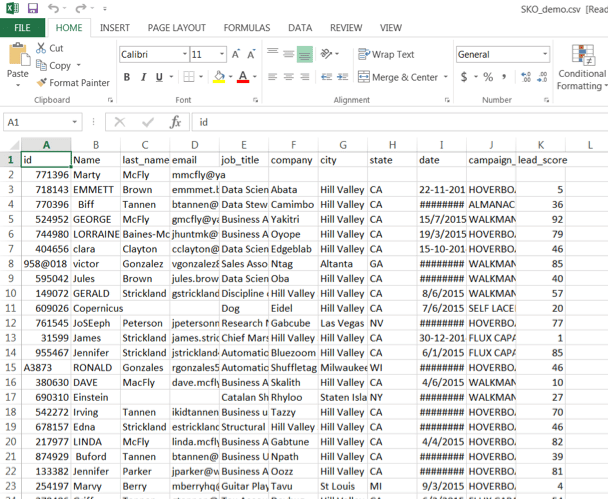The image size is (608, 499).
Task: Click the Orientation text rotation icon
Action: tap(326, 54)
